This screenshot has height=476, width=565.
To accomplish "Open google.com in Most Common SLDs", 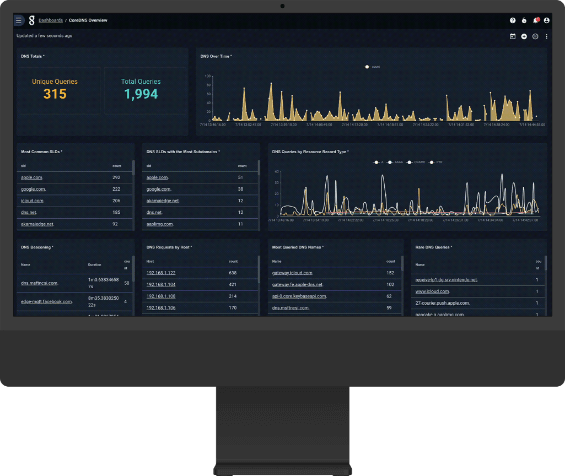I will [x=33, y=189].
